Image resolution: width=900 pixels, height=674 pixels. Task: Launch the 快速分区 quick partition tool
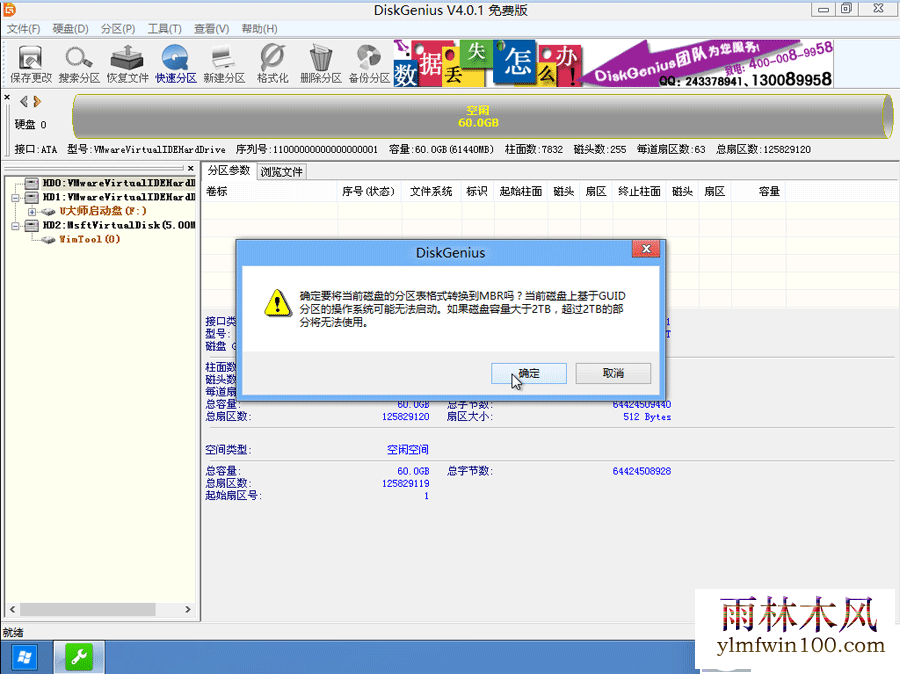(176, 64)
